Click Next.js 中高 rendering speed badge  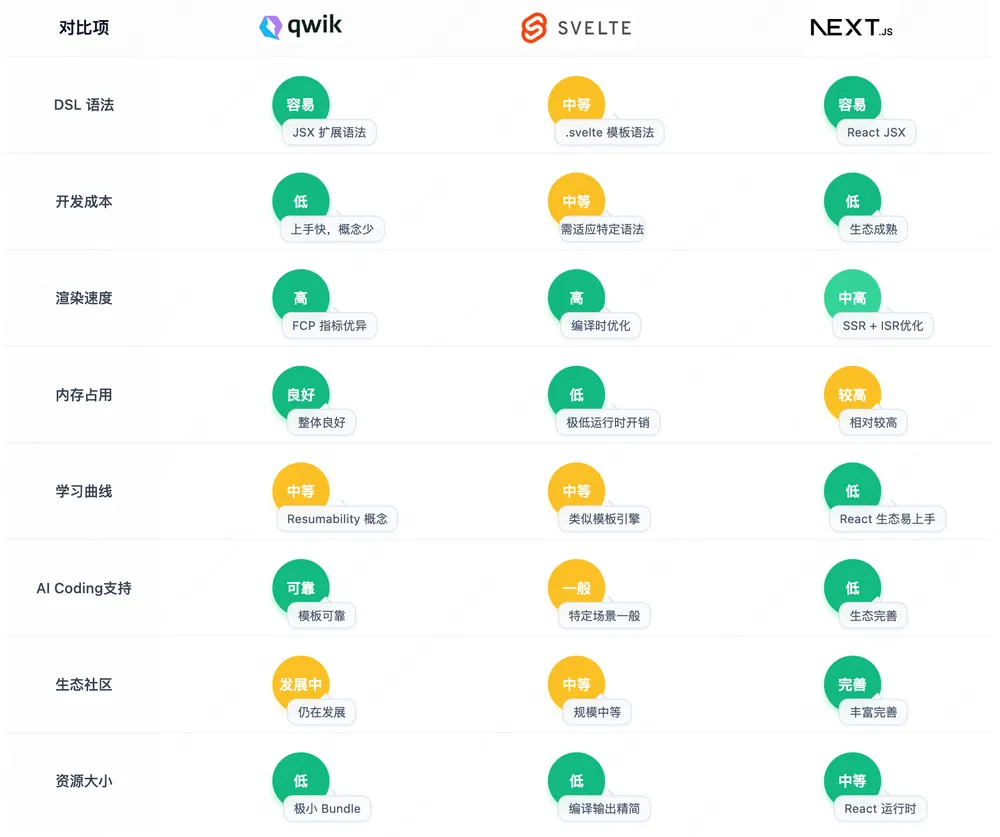point(852,298)
